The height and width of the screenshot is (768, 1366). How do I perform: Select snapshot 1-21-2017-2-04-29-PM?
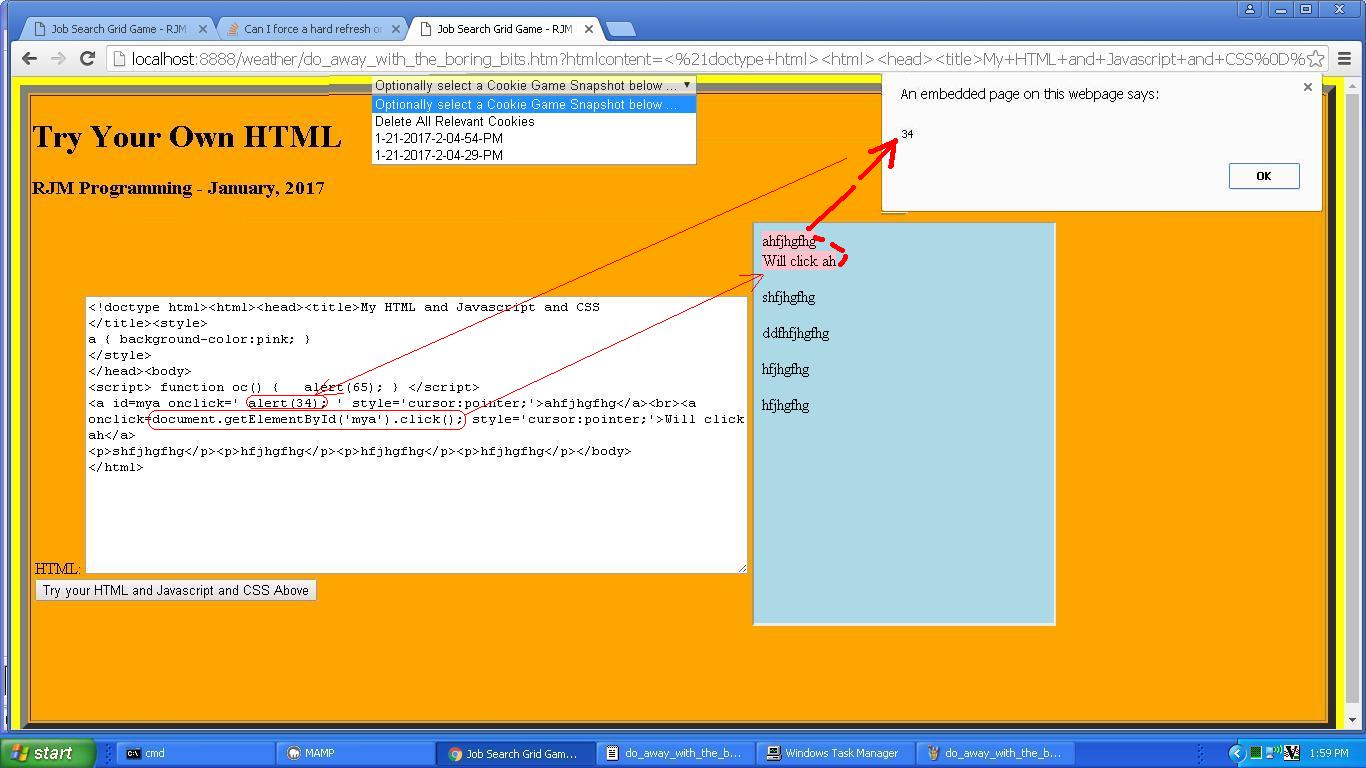pos(533,155)
